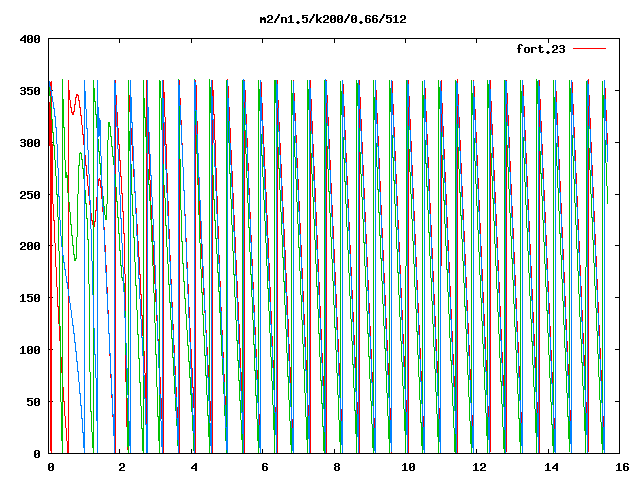Click y-axis label 300
Viewport: 640px width, 480px height.
[30, 143]
